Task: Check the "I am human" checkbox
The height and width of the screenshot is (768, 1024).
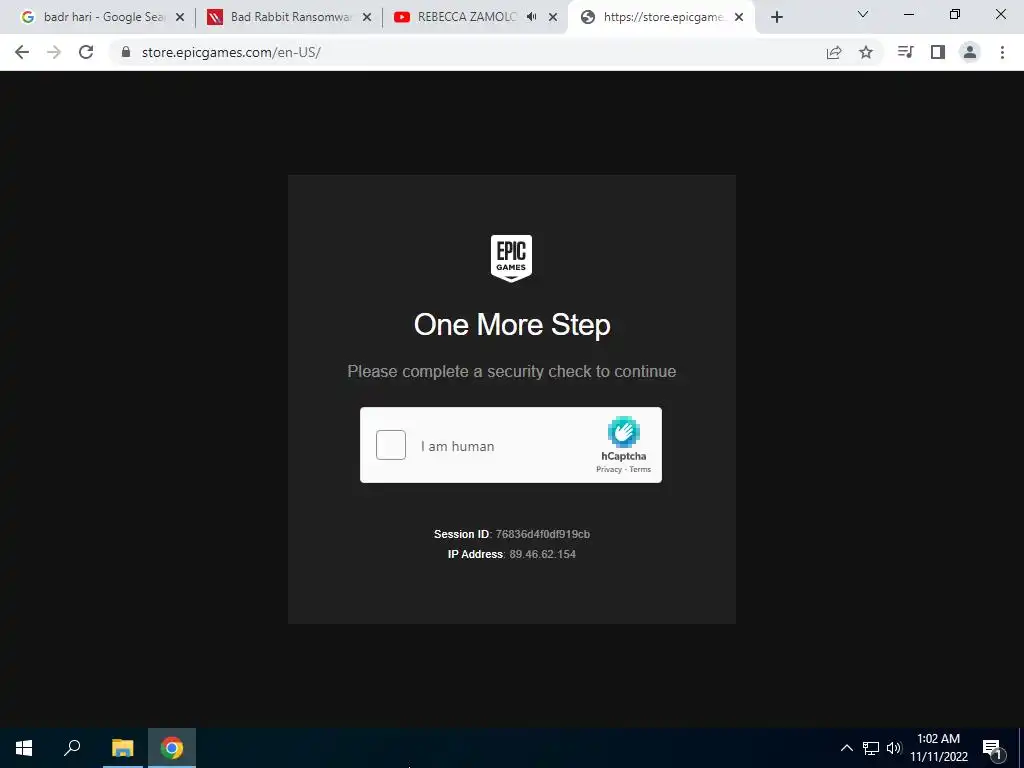Action: click(x=391, y=445)
